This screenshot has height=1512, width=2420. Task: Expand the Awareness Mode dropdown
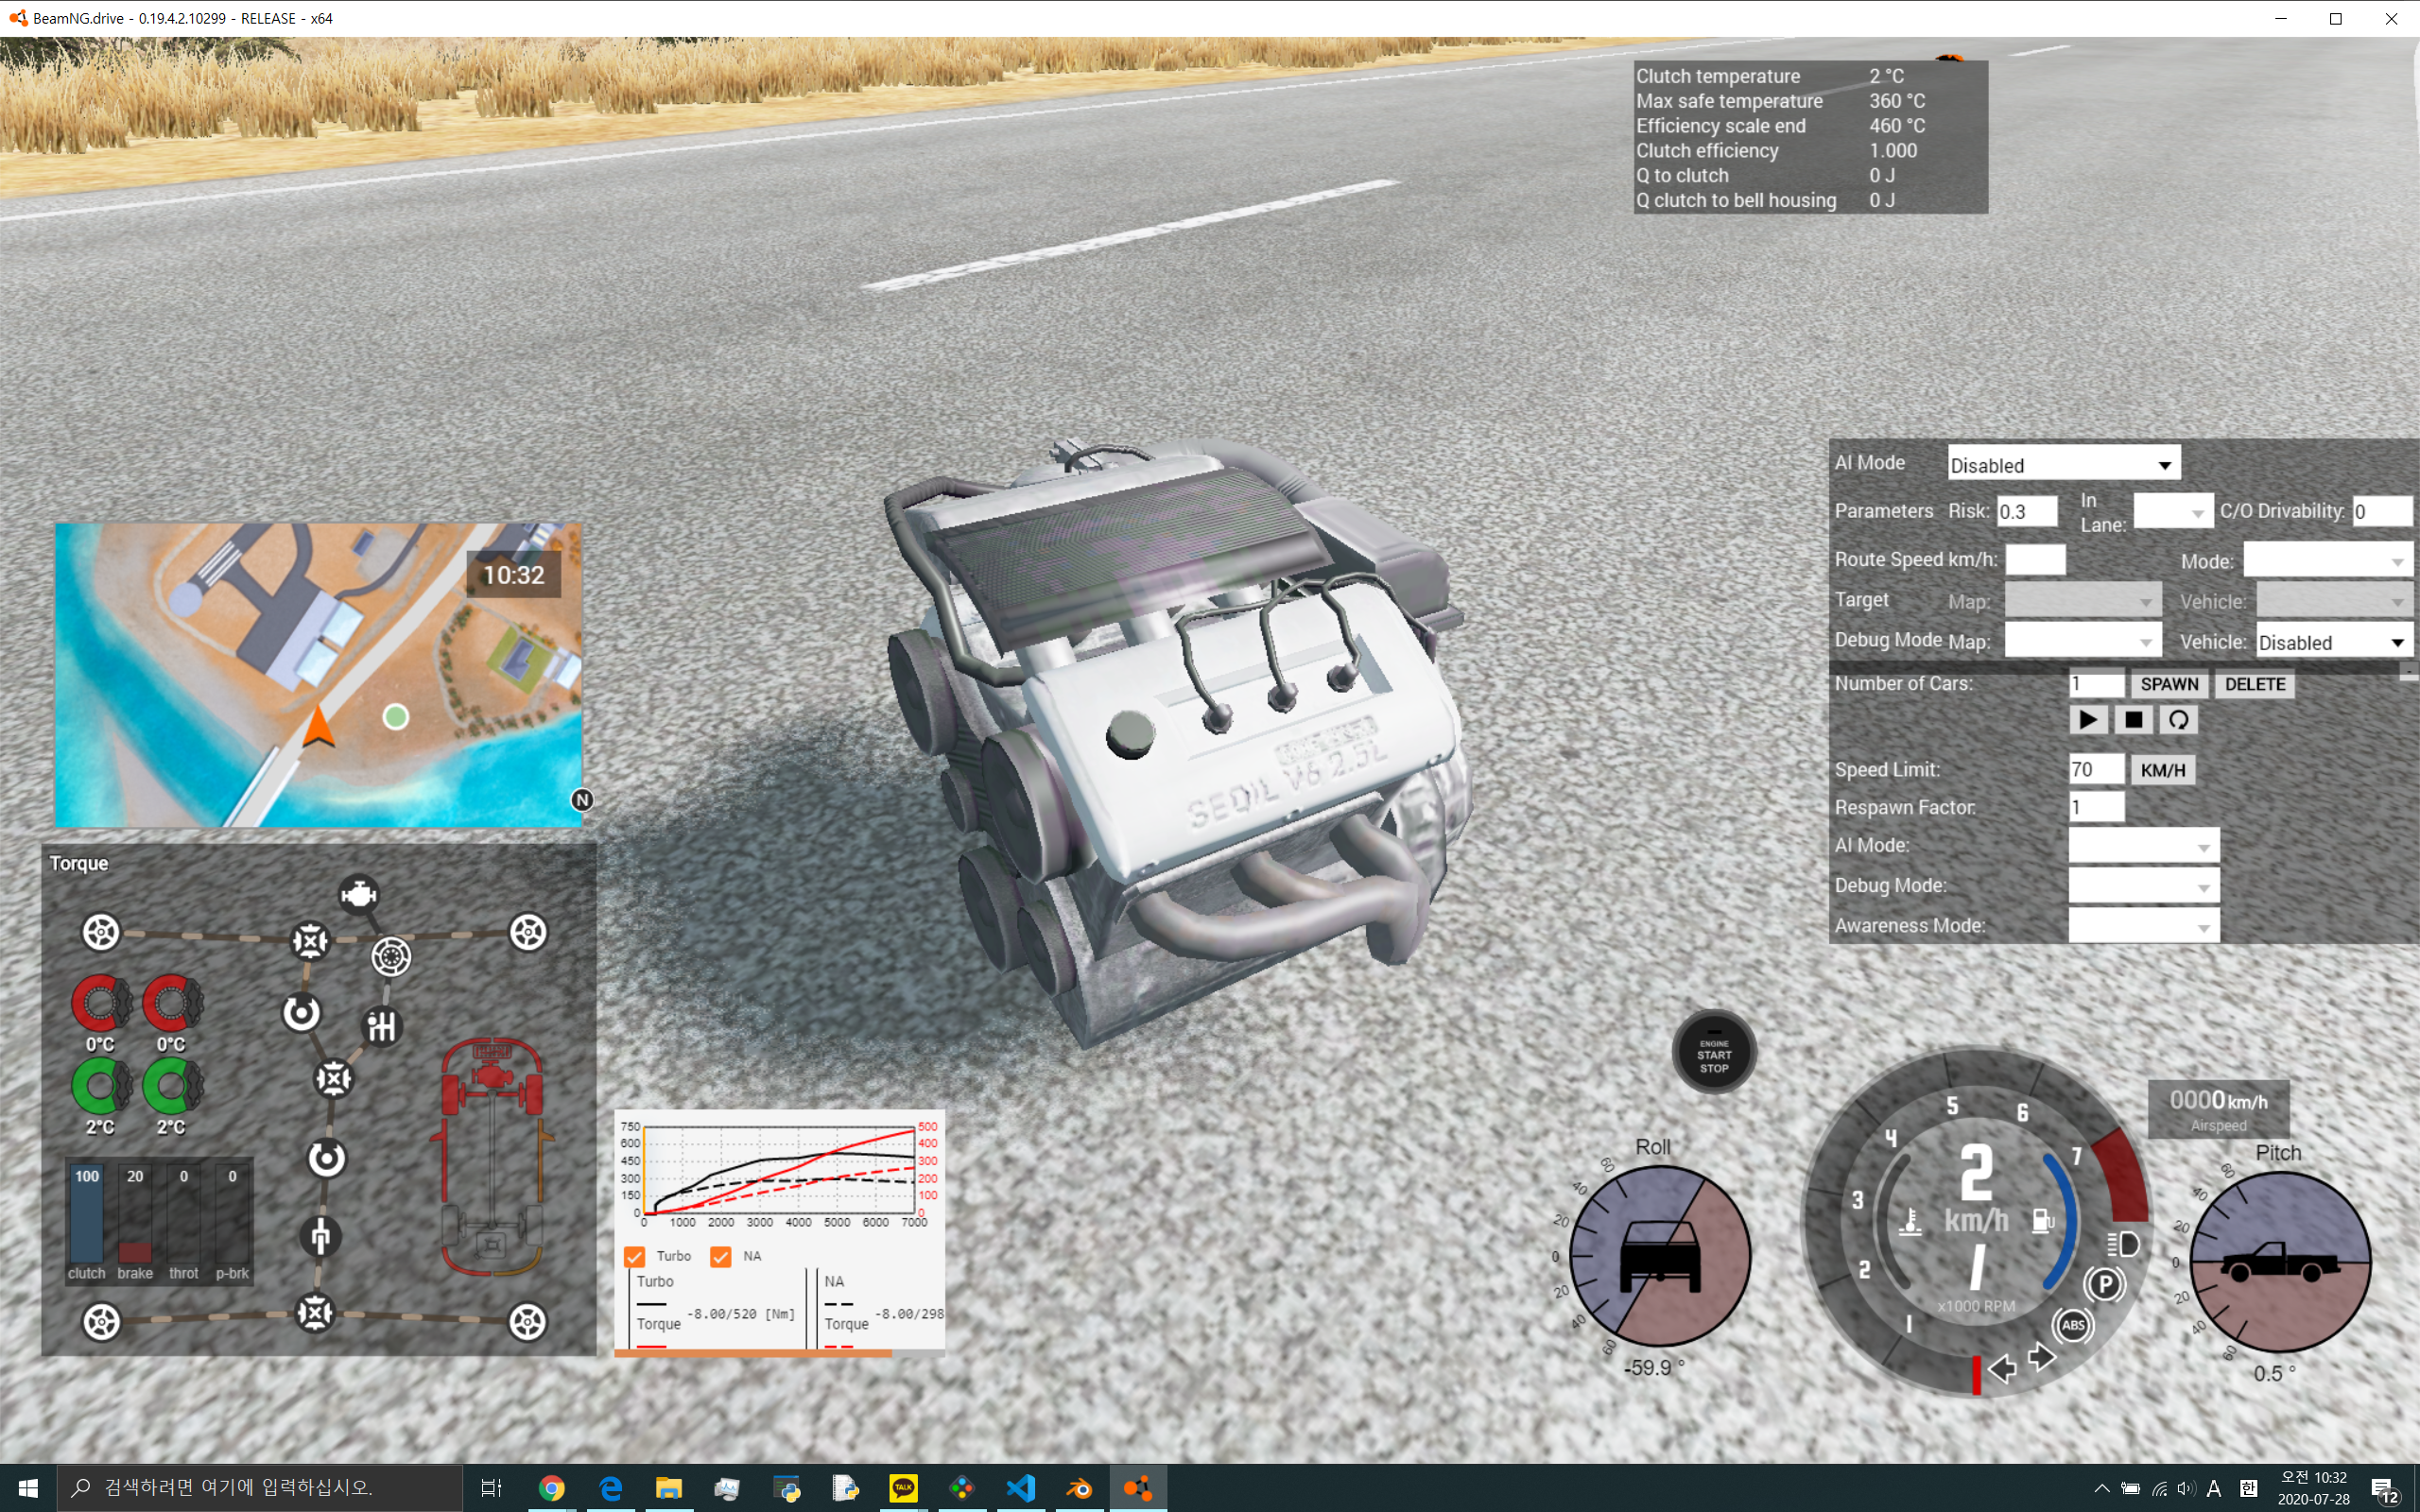coord(2144,926)
